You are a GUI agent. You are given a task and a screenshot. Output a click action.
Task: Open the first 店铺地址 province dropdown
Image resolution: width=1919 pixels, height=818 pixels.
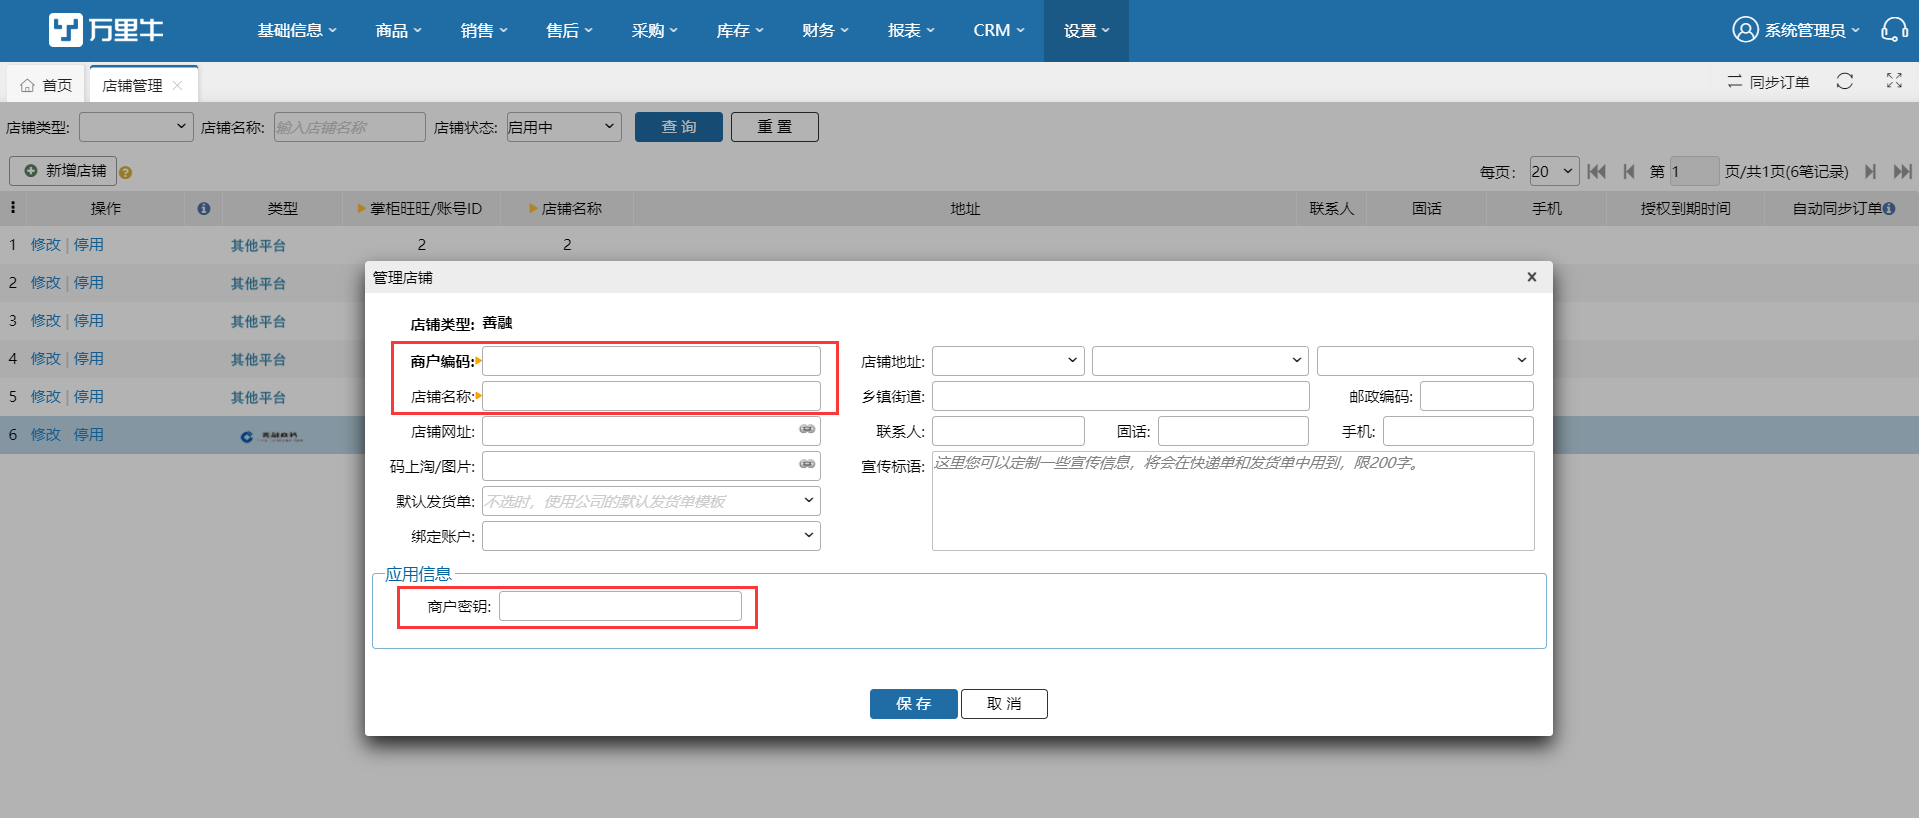tap(1008, 361)
